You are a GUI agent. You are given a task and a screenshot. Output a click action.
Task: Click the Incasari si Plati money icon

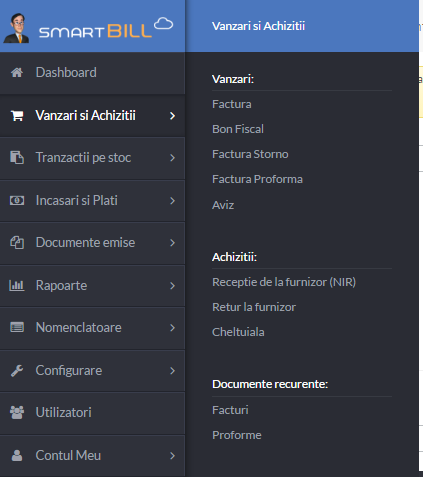[x=17, y=200]
